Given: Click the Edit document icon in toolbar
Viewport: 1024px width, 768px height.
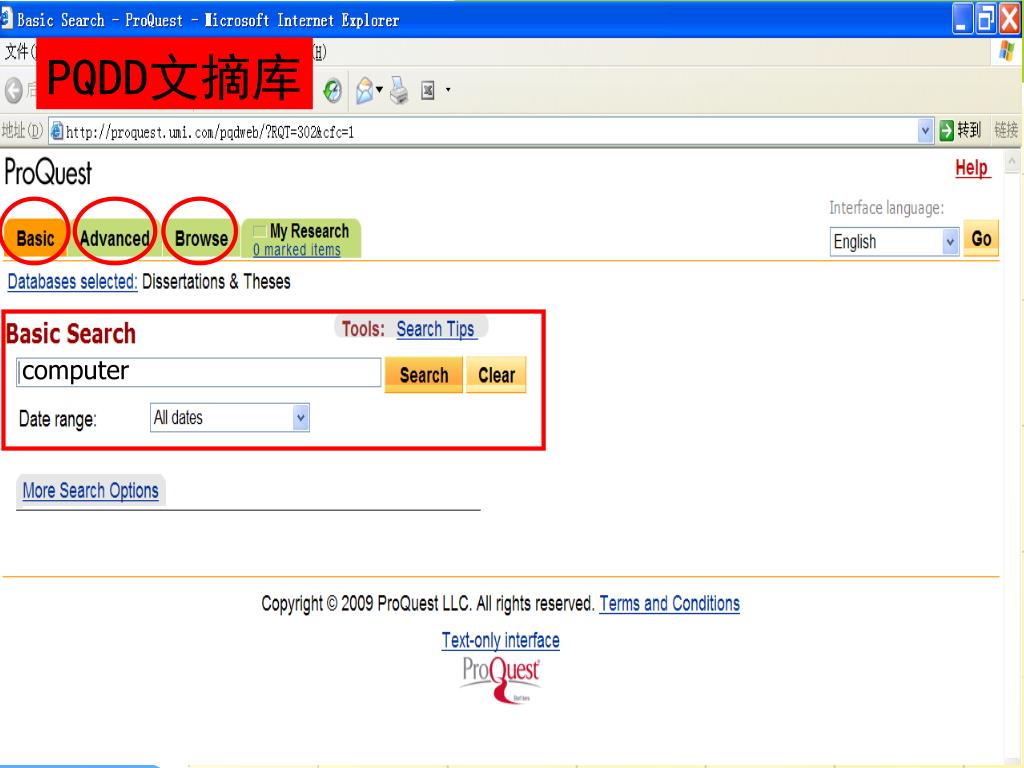Looking at the screenshot, I should point(428,90).
